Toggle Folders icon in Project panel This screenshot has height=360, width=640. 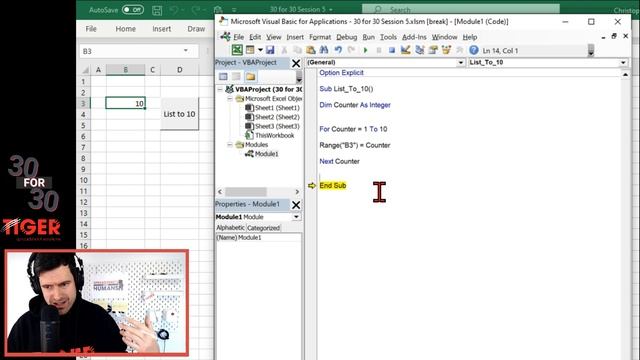click(250, 76)
